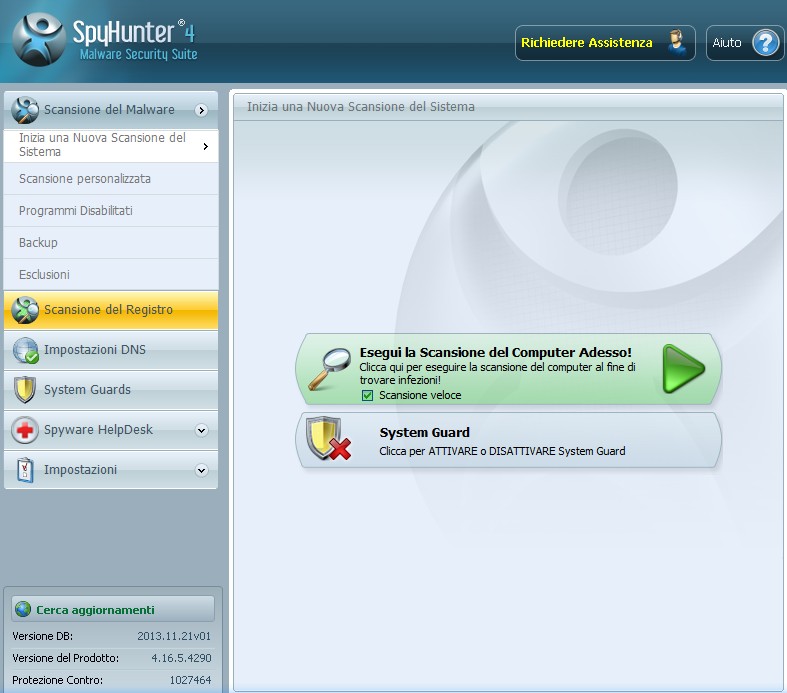
Task: Click the panel title Inizia una Nuova Scansione
Action: coord(361,107)
